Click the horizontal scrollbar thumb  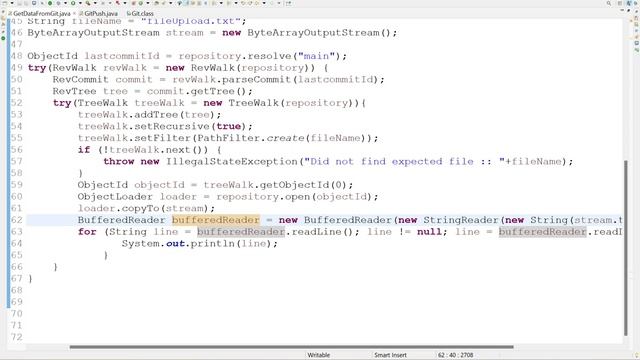click(x=291, y=347)
